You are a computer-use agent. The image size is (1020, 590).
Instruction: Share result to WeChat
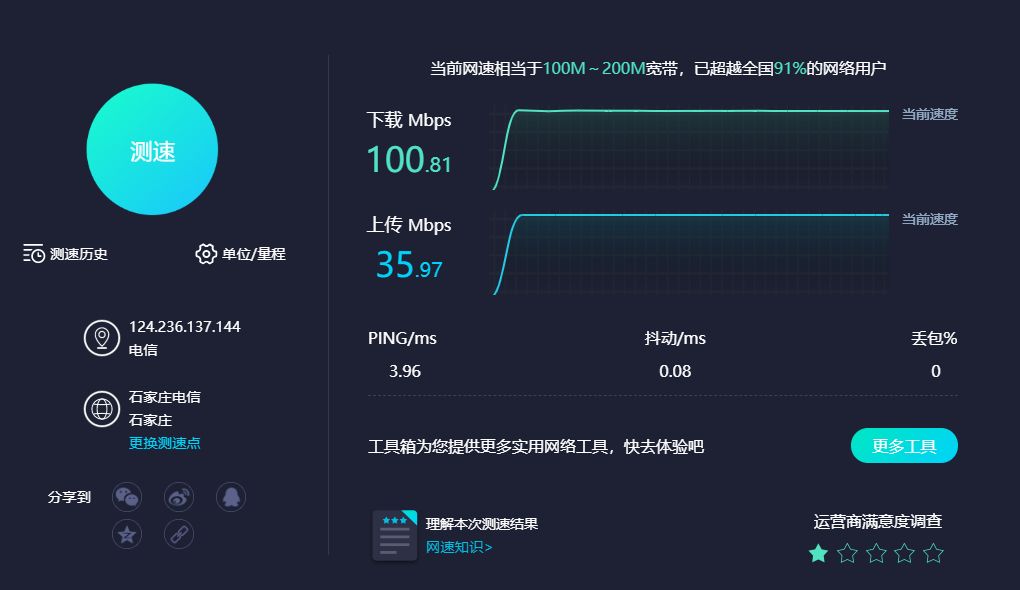(127, 498)
